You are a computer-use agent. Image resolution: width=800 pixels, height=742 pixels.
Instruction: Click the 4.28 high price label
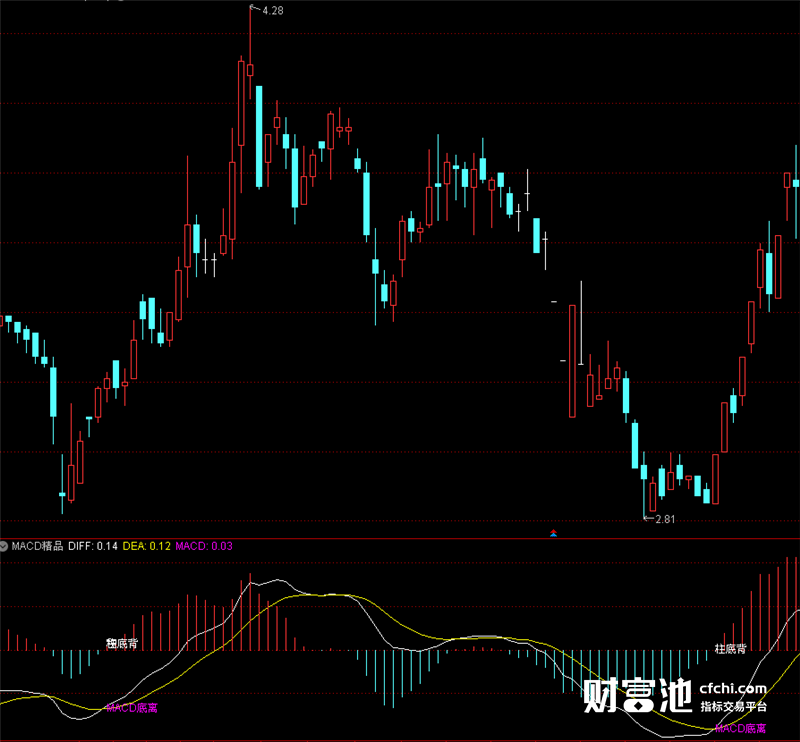click(272, 11)
